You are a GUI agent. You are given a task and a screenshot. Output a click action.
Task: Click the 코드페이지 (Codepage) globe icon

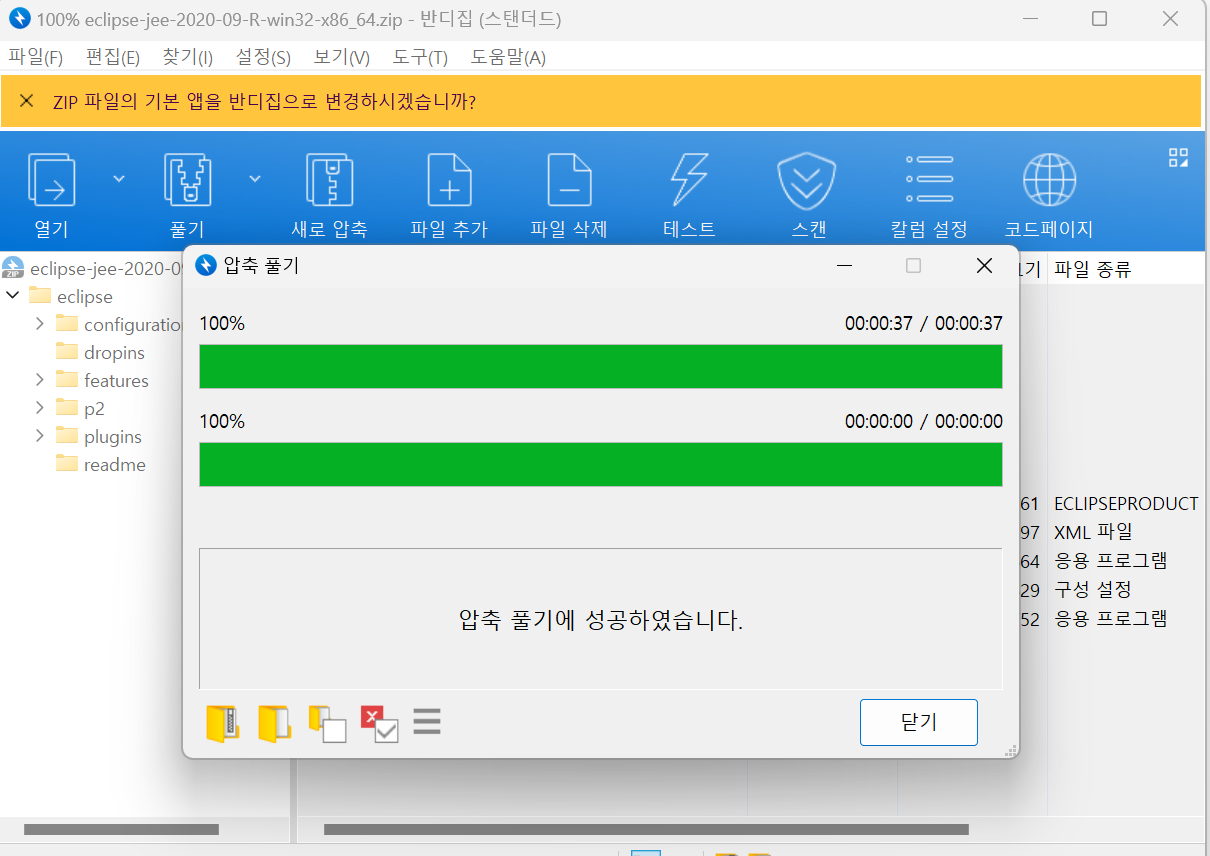(1049, 180)
